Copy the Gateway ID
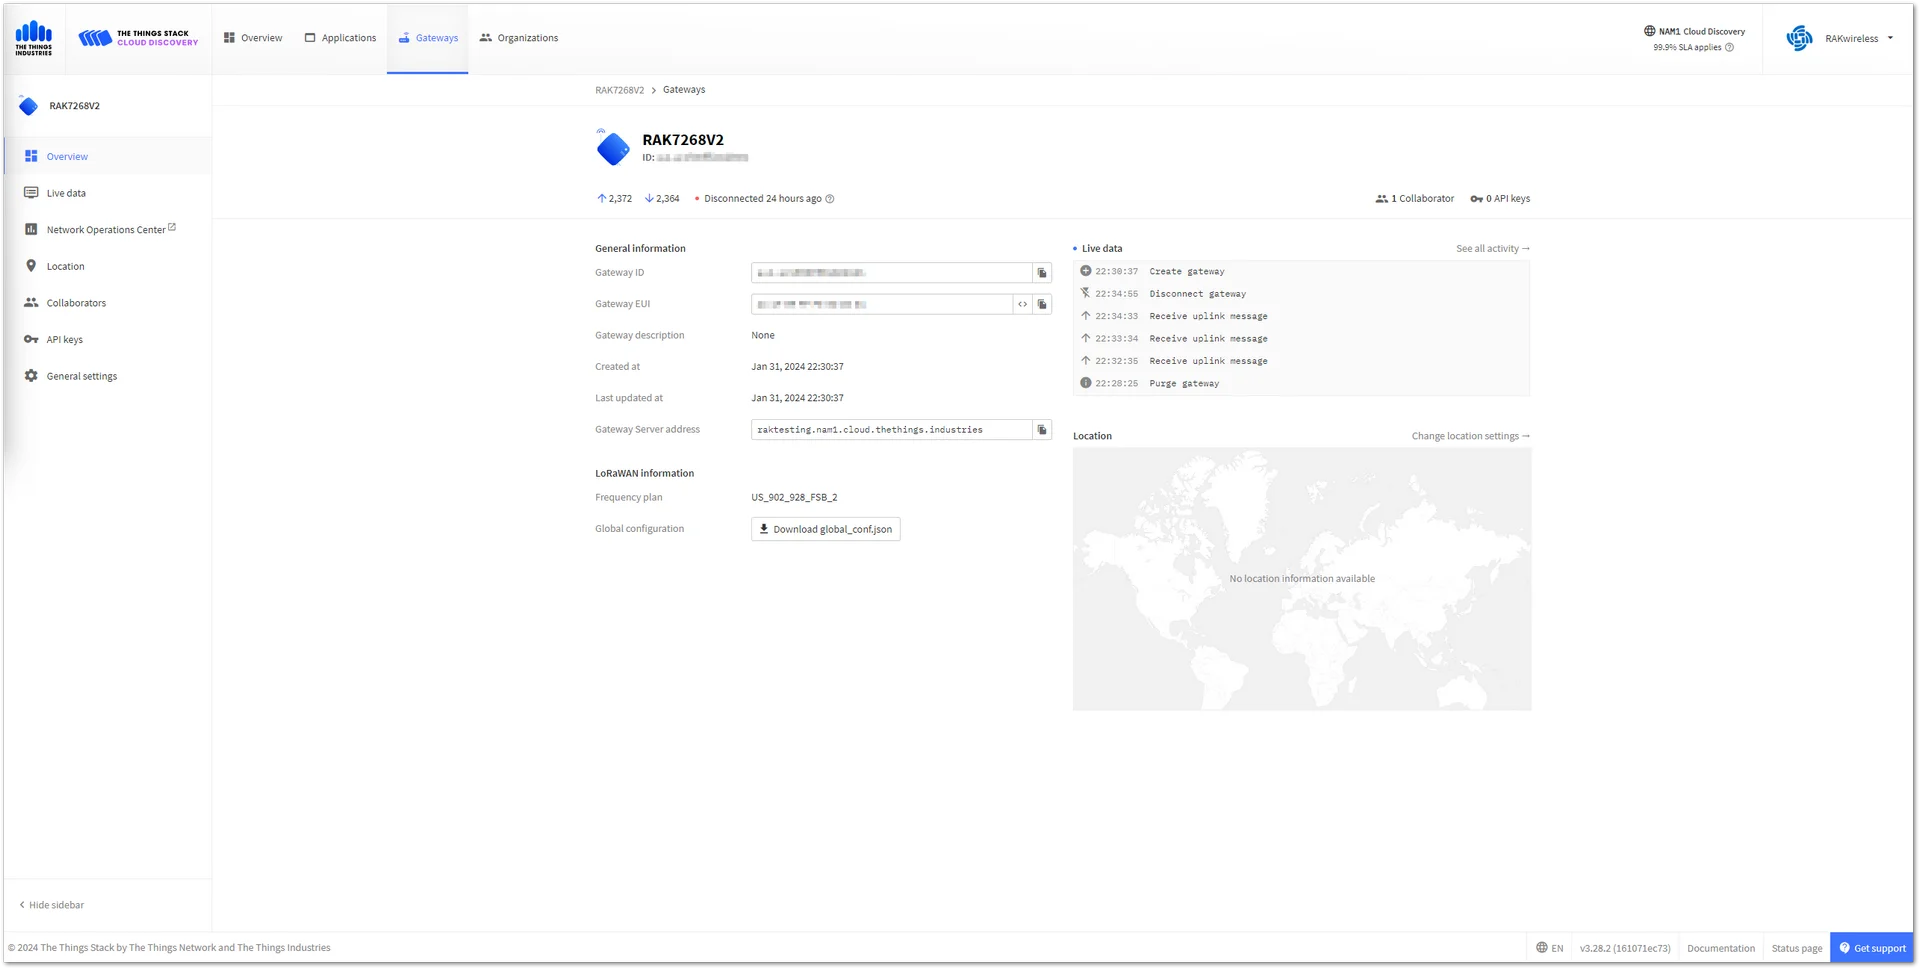The image size is (1920, 969). [1042, 273]
